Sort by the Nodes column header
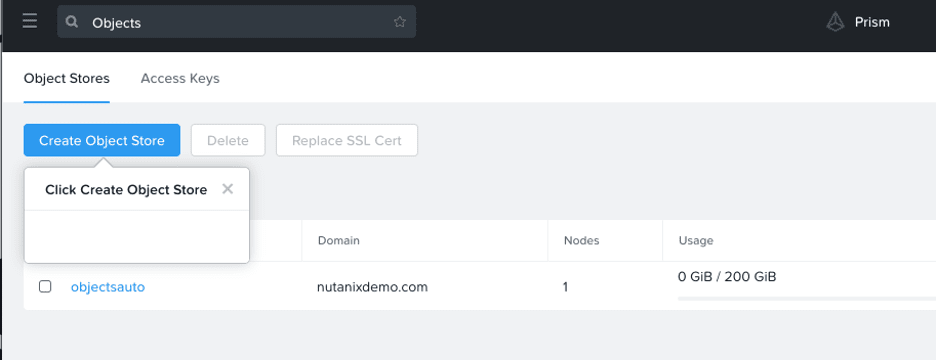 tap(581, 241)
